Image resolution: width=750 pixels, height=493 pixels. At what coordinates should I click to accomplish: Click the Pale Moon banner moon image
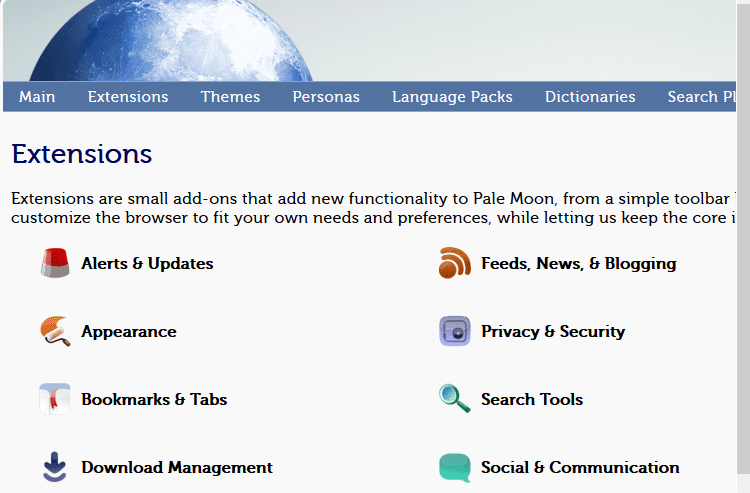pyautogui.click(x=171, y=41)
